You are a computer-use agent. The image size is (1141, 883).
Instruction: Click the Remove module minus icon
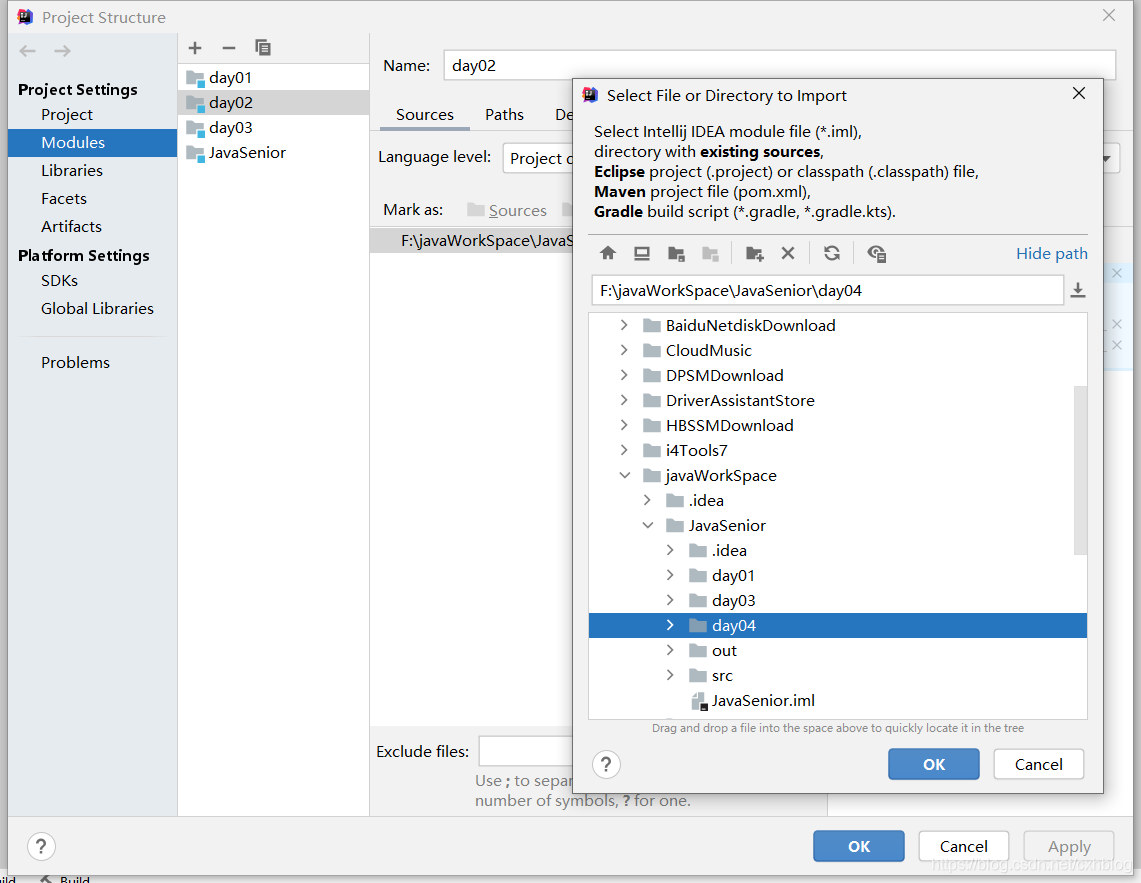coord(228,48)
